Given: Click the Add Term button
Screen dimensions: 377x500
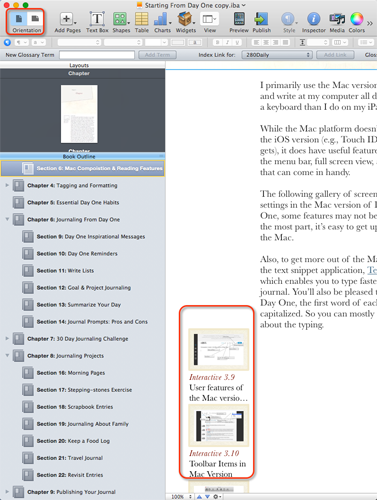Looking at the screenshot, I should 157,55.
